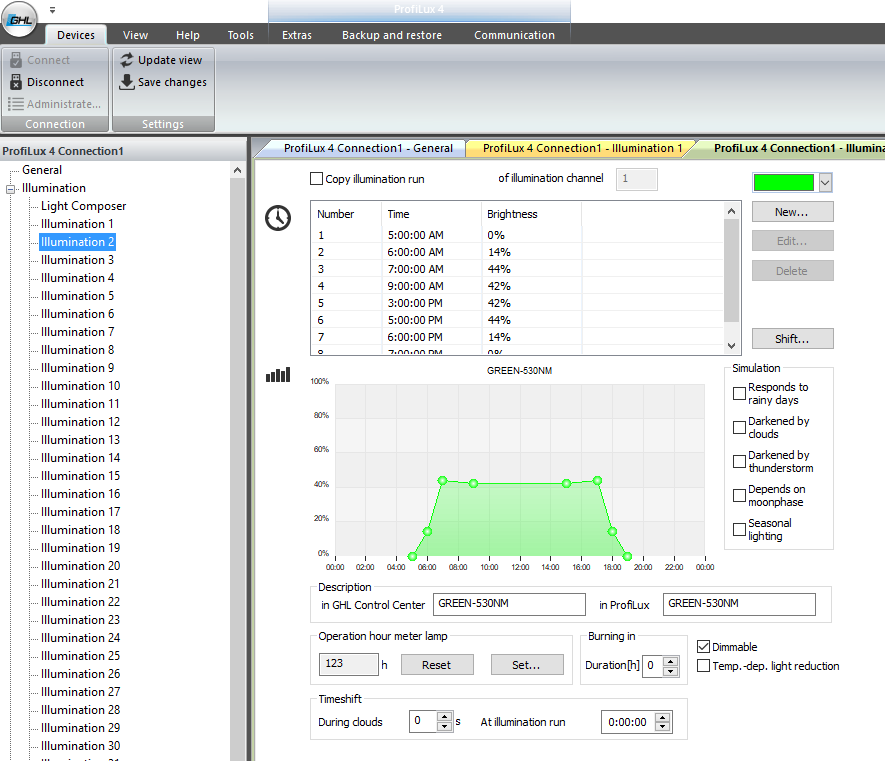Click the GHL application logo button
This screenshot has width=885, height=761.
click(x=20, y=19)
